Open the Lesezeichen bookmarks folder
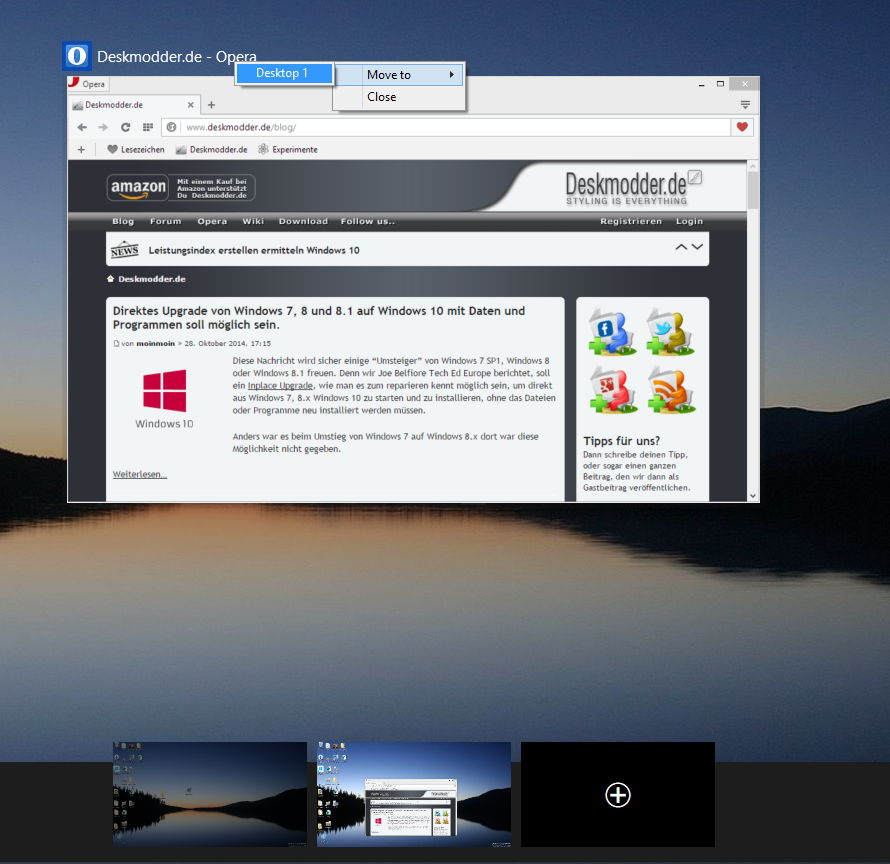The height and width of the screenshot is (864, 890). pyautogui.click(x=136, y=150)
